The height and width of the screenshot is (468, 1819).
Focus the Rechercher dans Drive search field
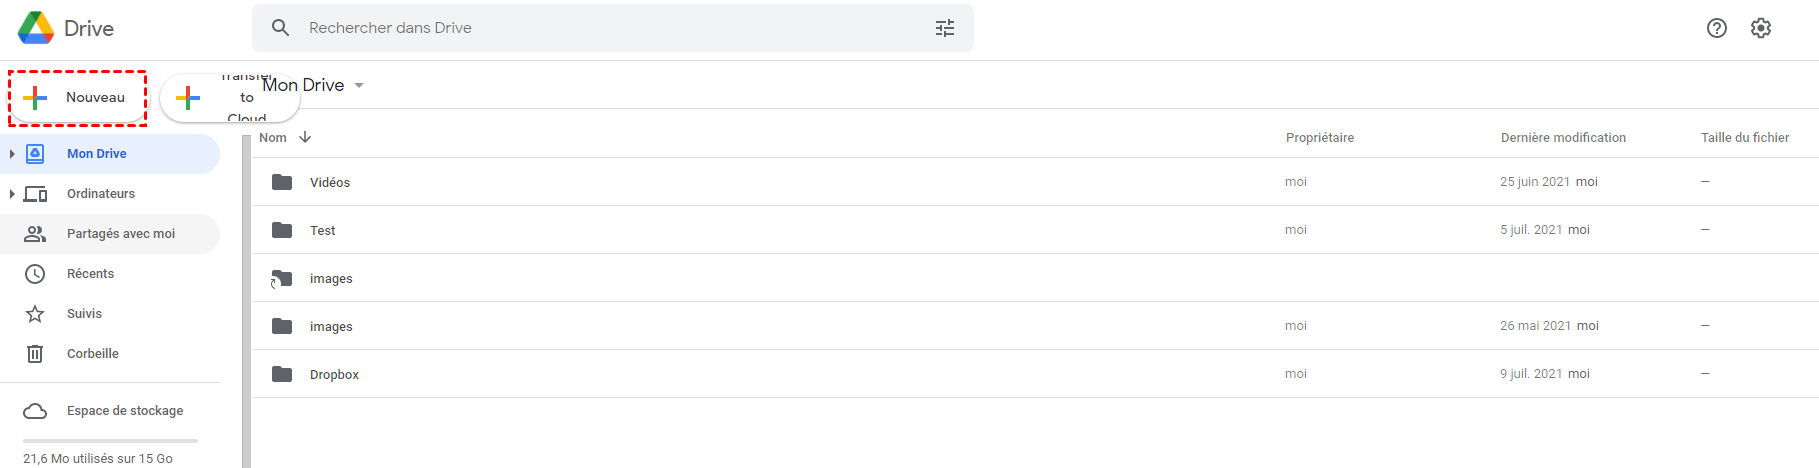click(x=600, y=28)
